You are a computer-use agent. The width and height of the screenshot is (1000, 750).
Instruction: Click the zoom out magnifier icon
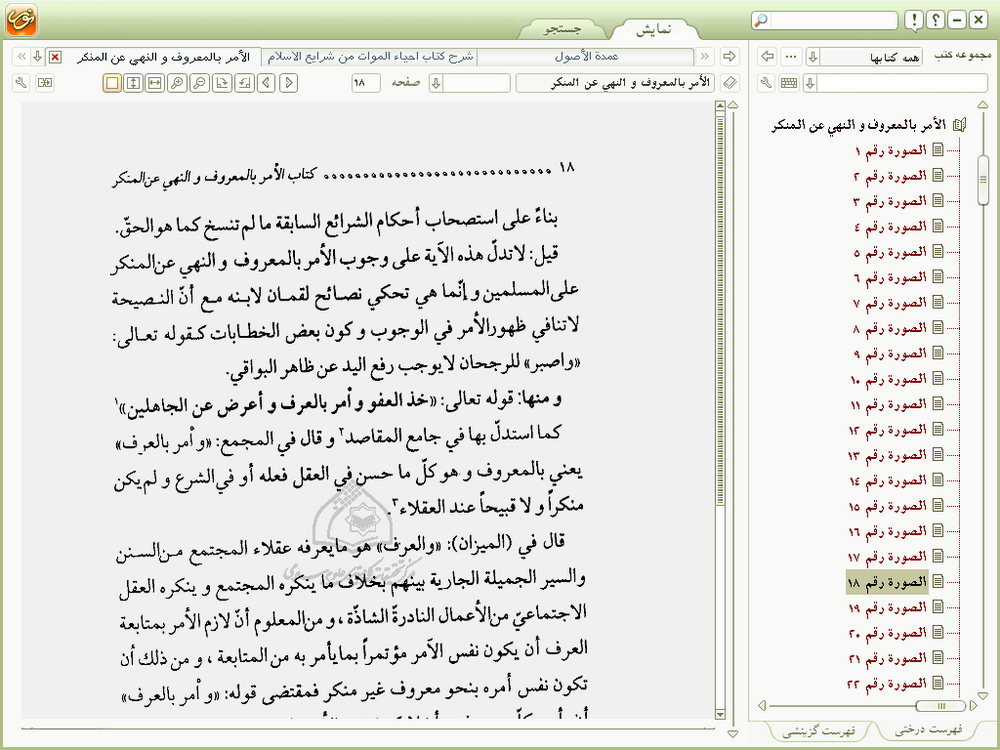[x=198, y=83]
